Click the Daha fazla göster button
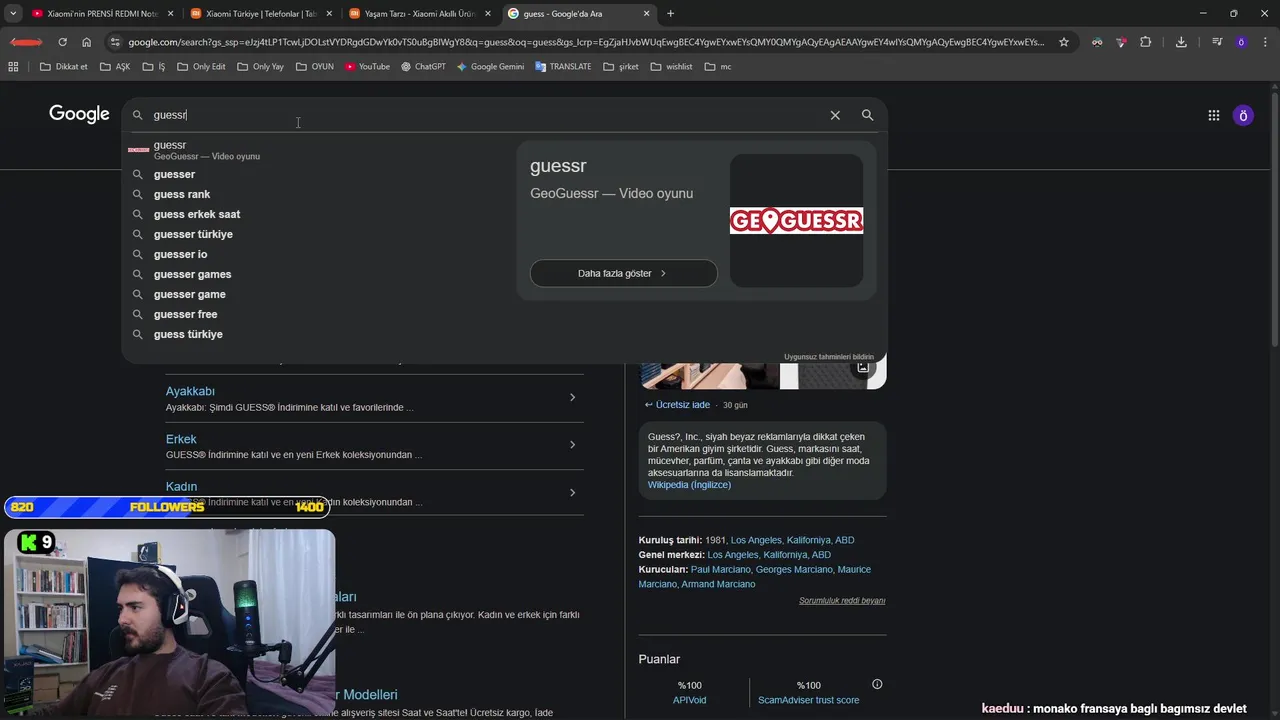The height and width of the screenshot is (720, 1280). [x=623, y=273]
